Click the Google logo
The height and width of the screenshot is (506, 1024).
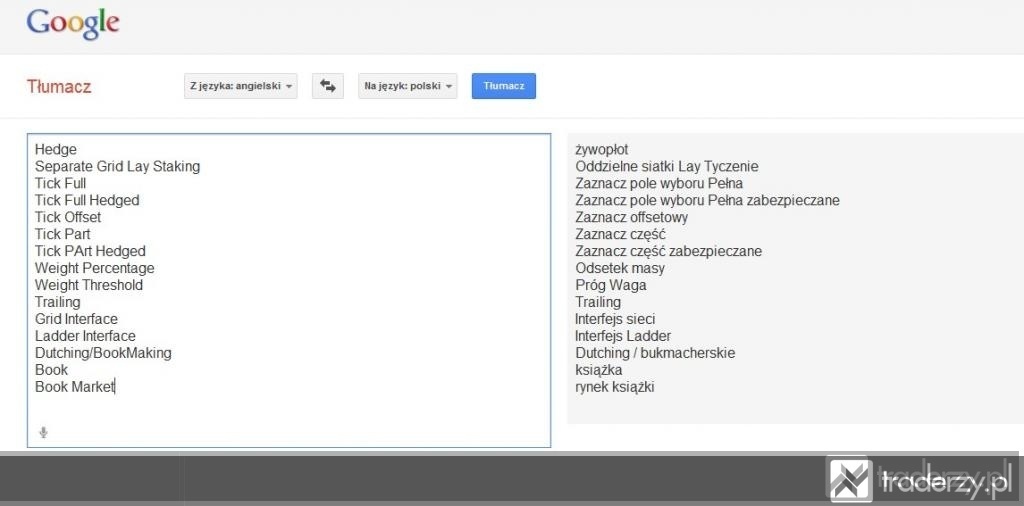point(73,25)
